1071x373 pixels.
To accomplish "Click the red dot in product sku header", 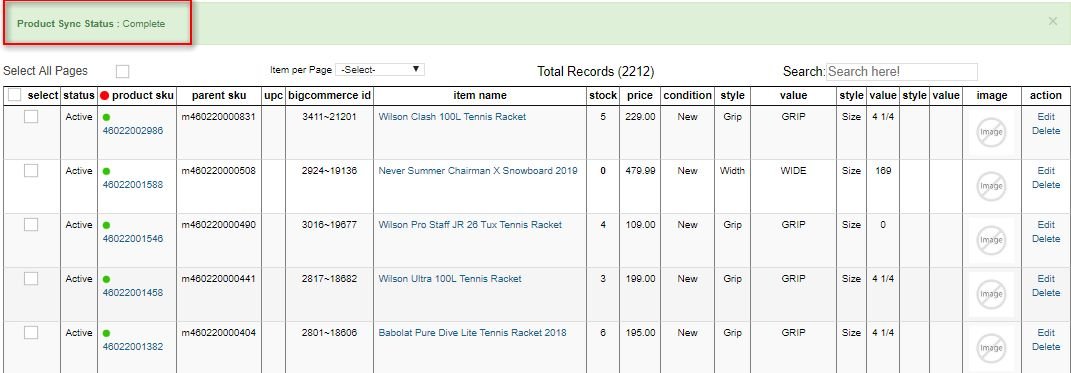I will tap(105, 96).
